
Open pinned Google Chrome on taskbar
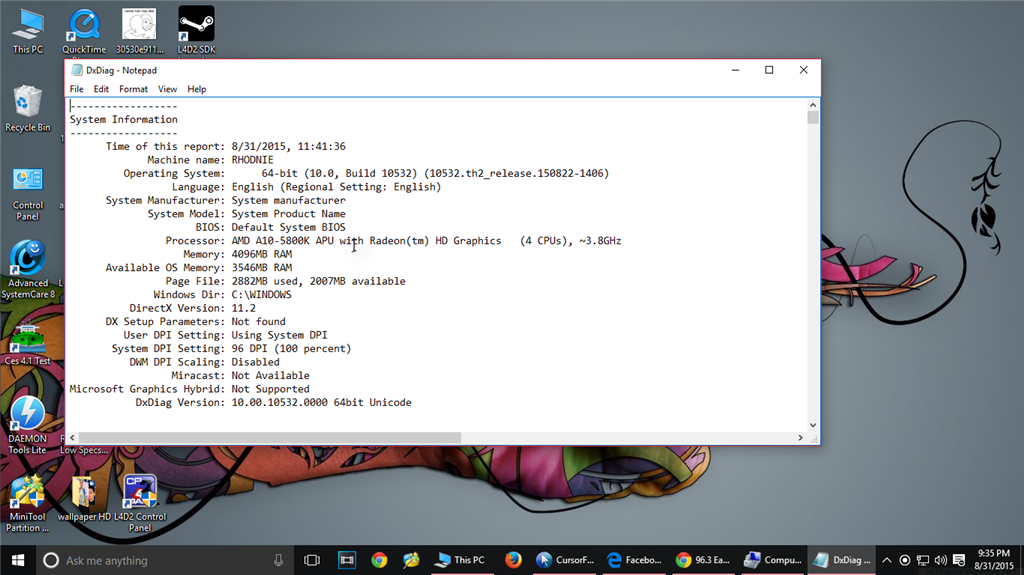[379, 560]
